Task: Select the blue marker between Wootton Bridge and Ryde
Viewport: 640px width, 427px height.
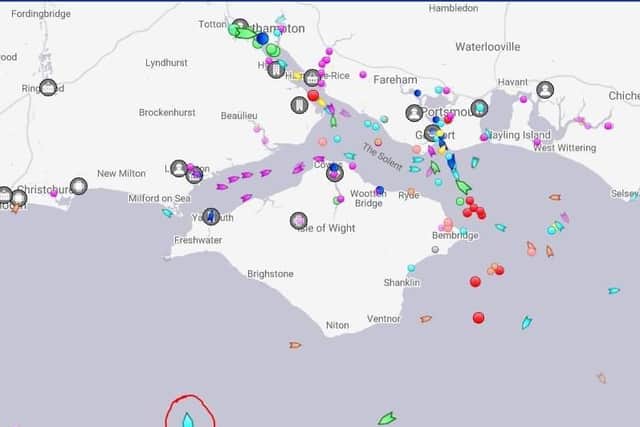Action: click(380, 190)
